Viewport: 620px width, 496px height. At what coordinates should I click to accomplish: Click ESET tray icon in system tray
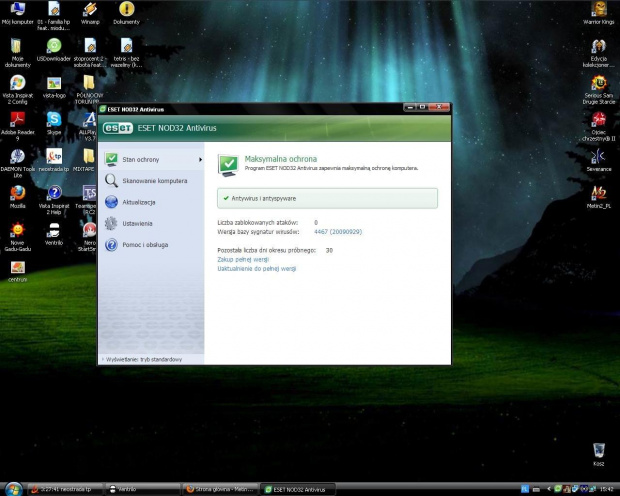(x=558, y=489)
